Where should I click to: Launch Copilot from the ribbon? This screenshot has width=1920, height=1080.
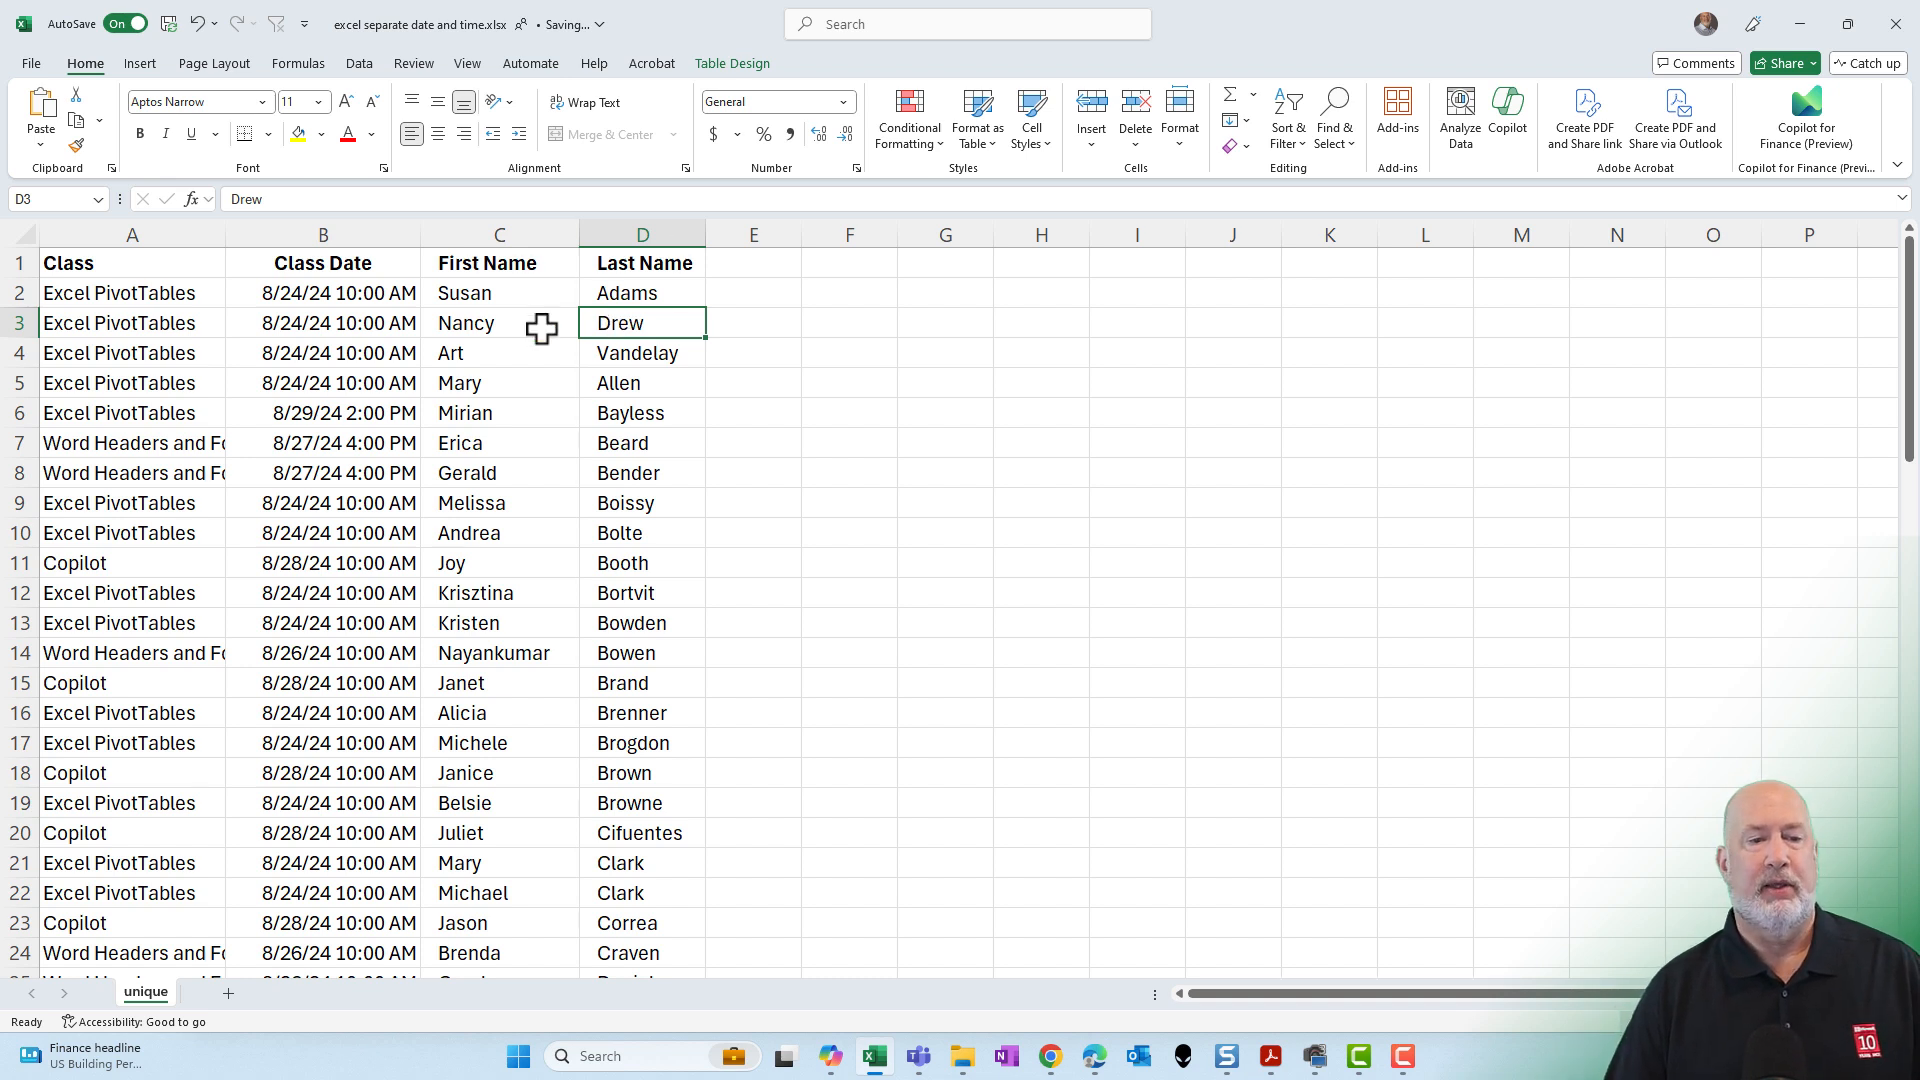1507,112
